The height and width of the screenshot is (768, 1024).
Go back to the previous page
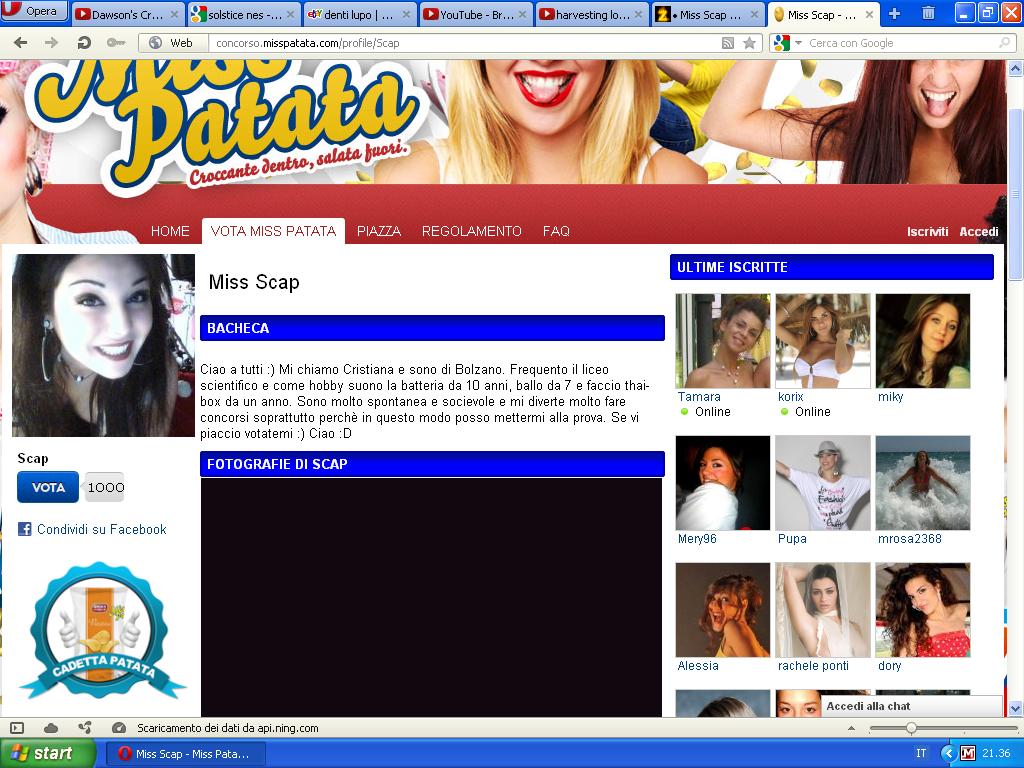21,43
